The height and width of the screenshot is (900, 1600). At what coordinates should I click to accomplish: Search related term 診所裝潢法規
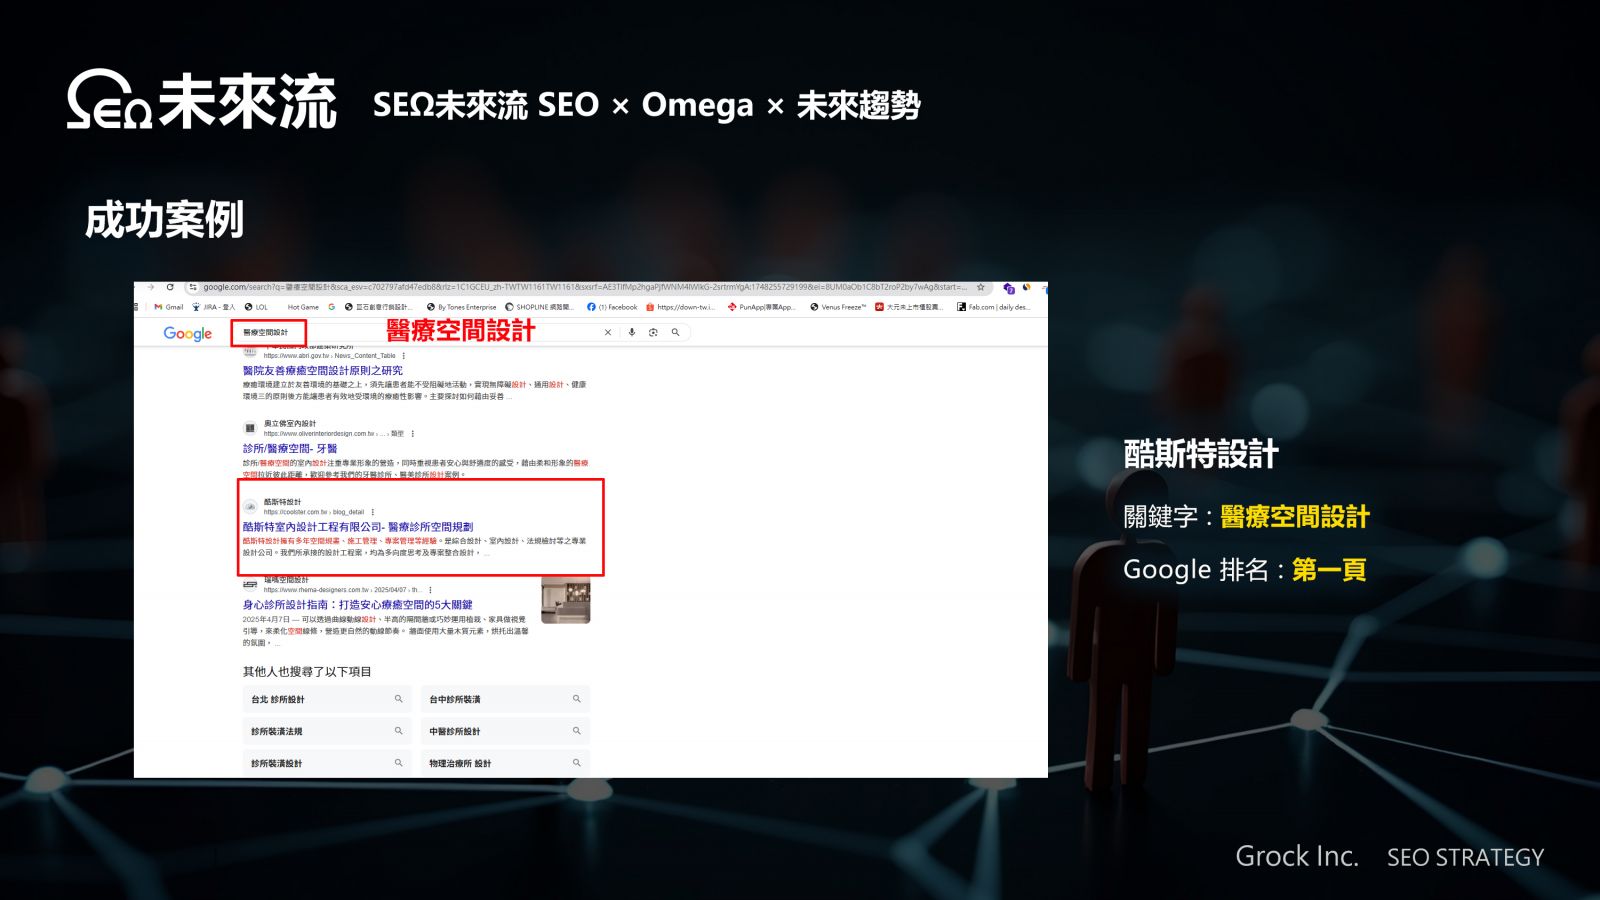pyautogui.click(x=327, y=731)
